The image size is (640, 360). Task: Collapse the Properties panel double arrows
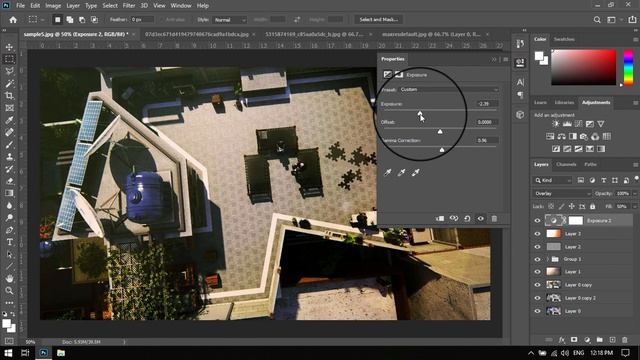point(494,59)
